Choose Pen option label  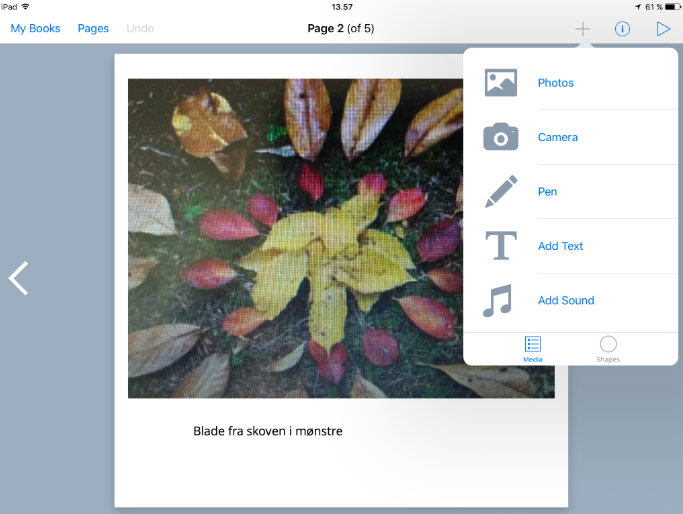547,192
